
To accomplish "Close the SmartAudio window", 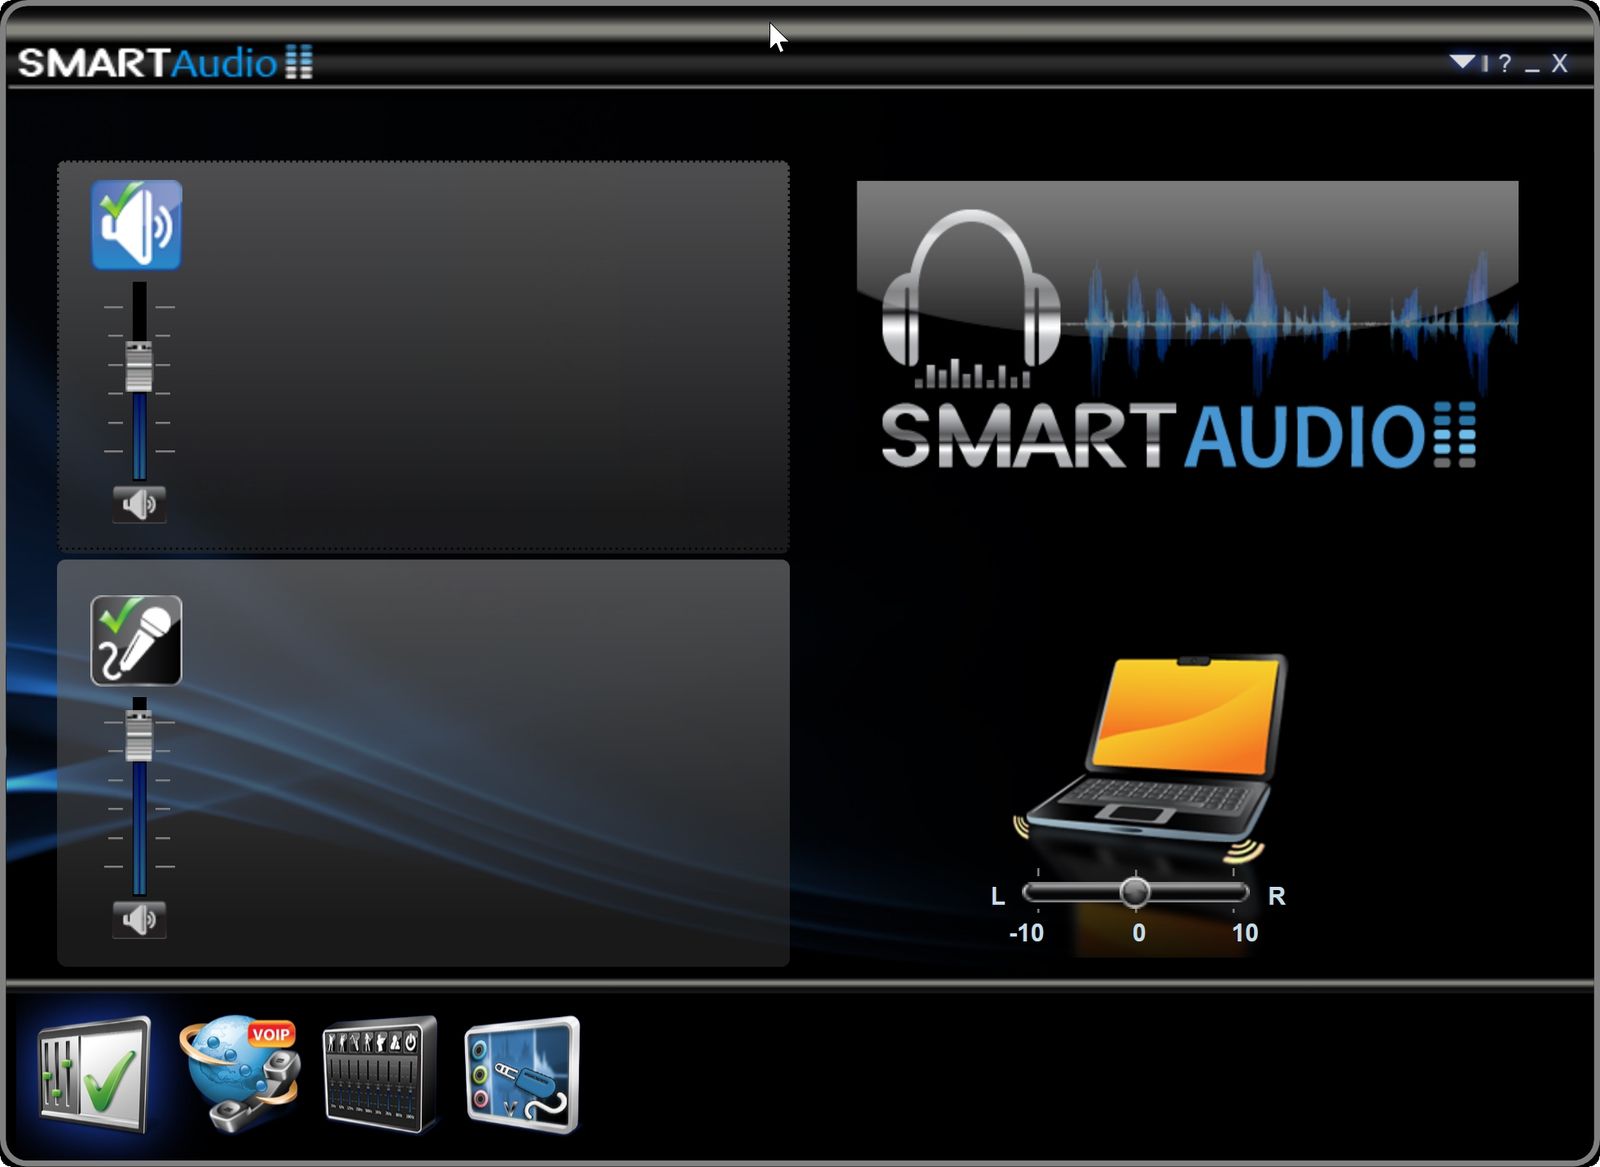I will [1559, 64].
